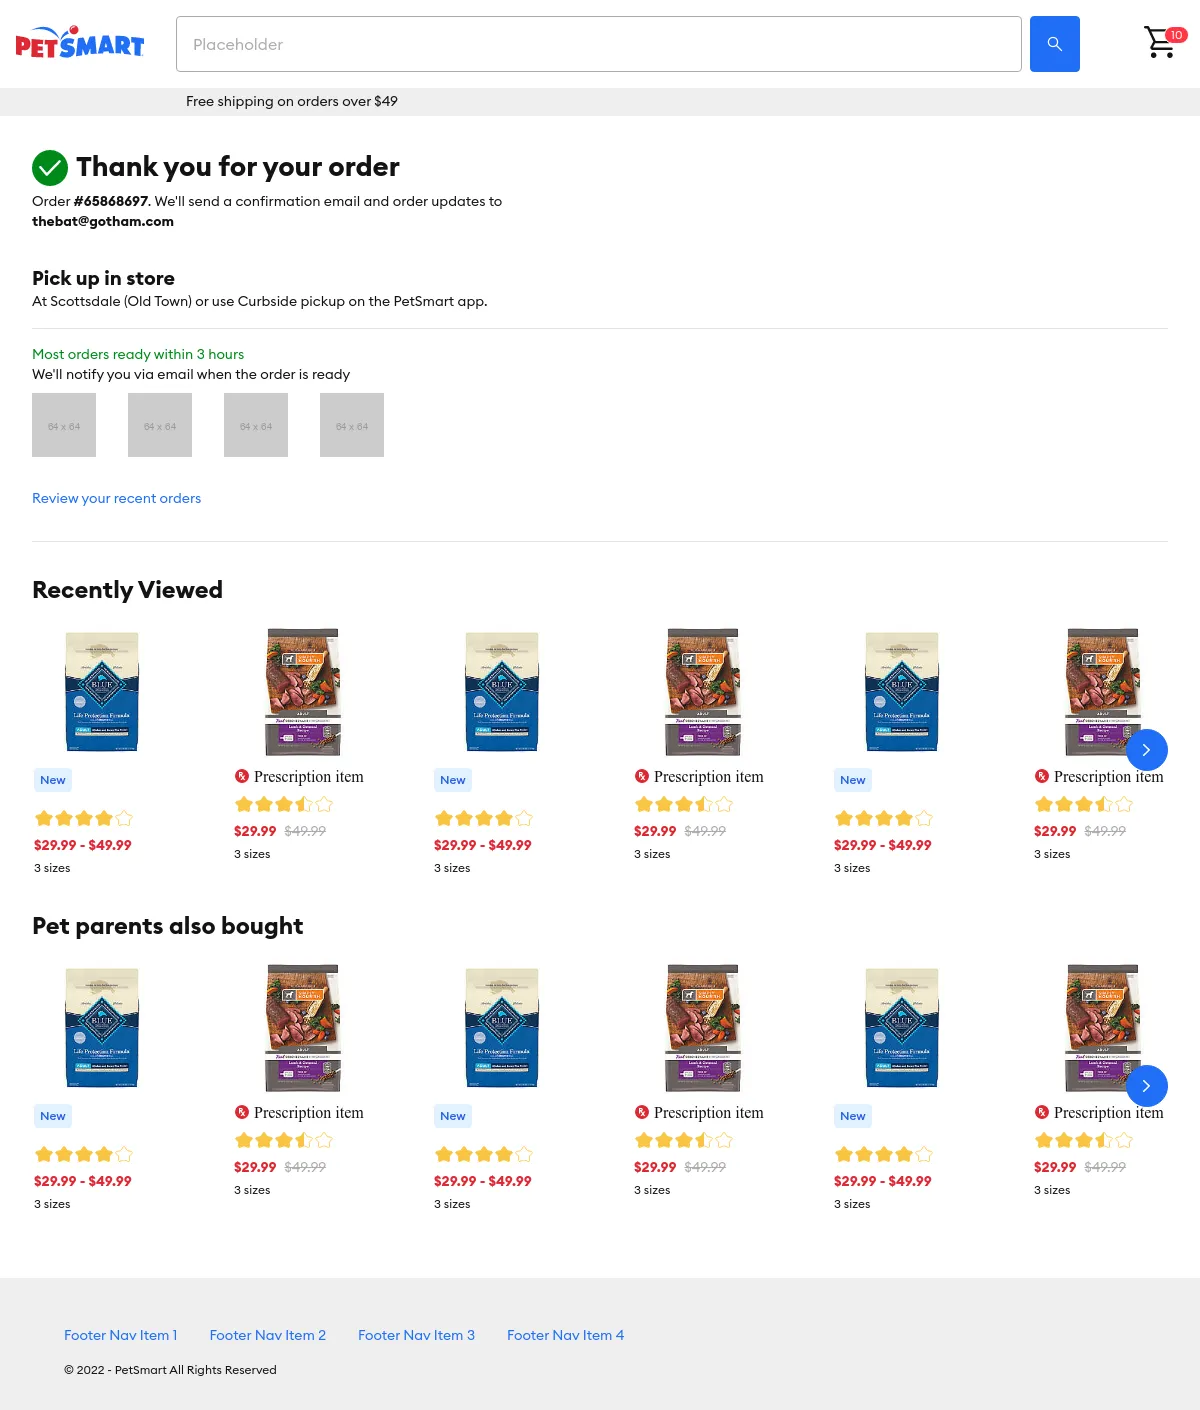
Task: Click the green order confirmation checkmark
Action: click(50, 168)
